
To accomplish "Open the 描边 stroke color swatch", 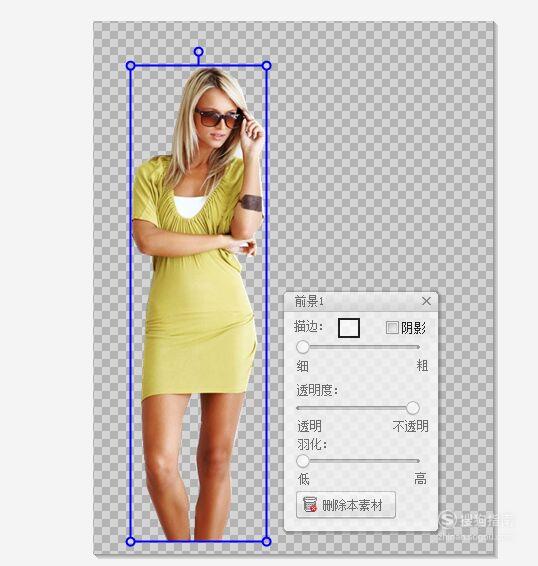I will [x=349, y=328].
